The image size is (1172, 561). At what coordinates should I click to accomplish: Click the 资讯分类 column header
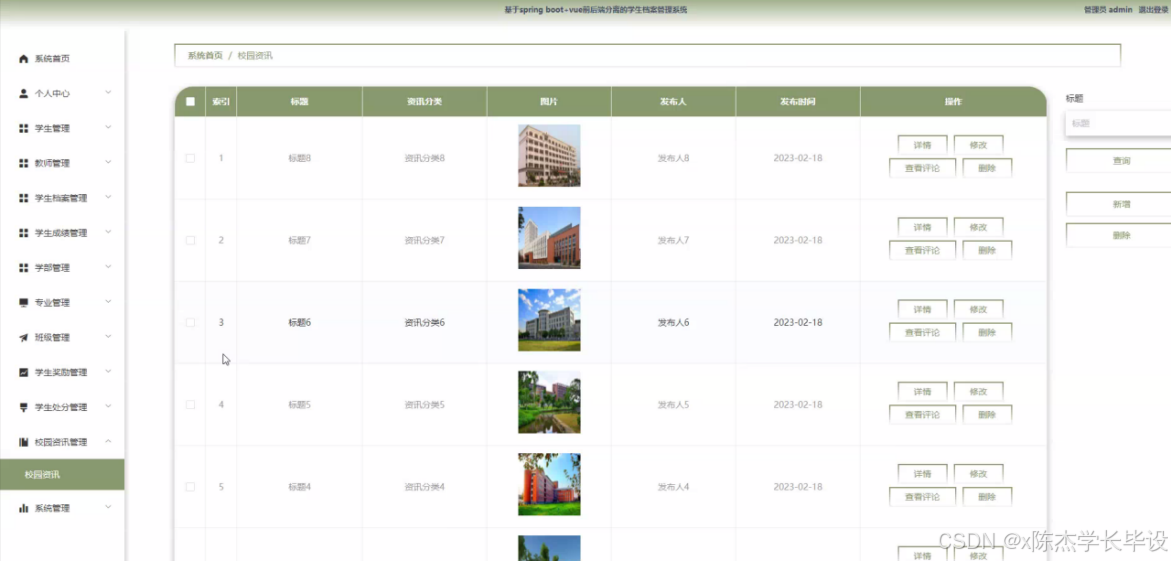pyautogui.click(x=424, y=102)
